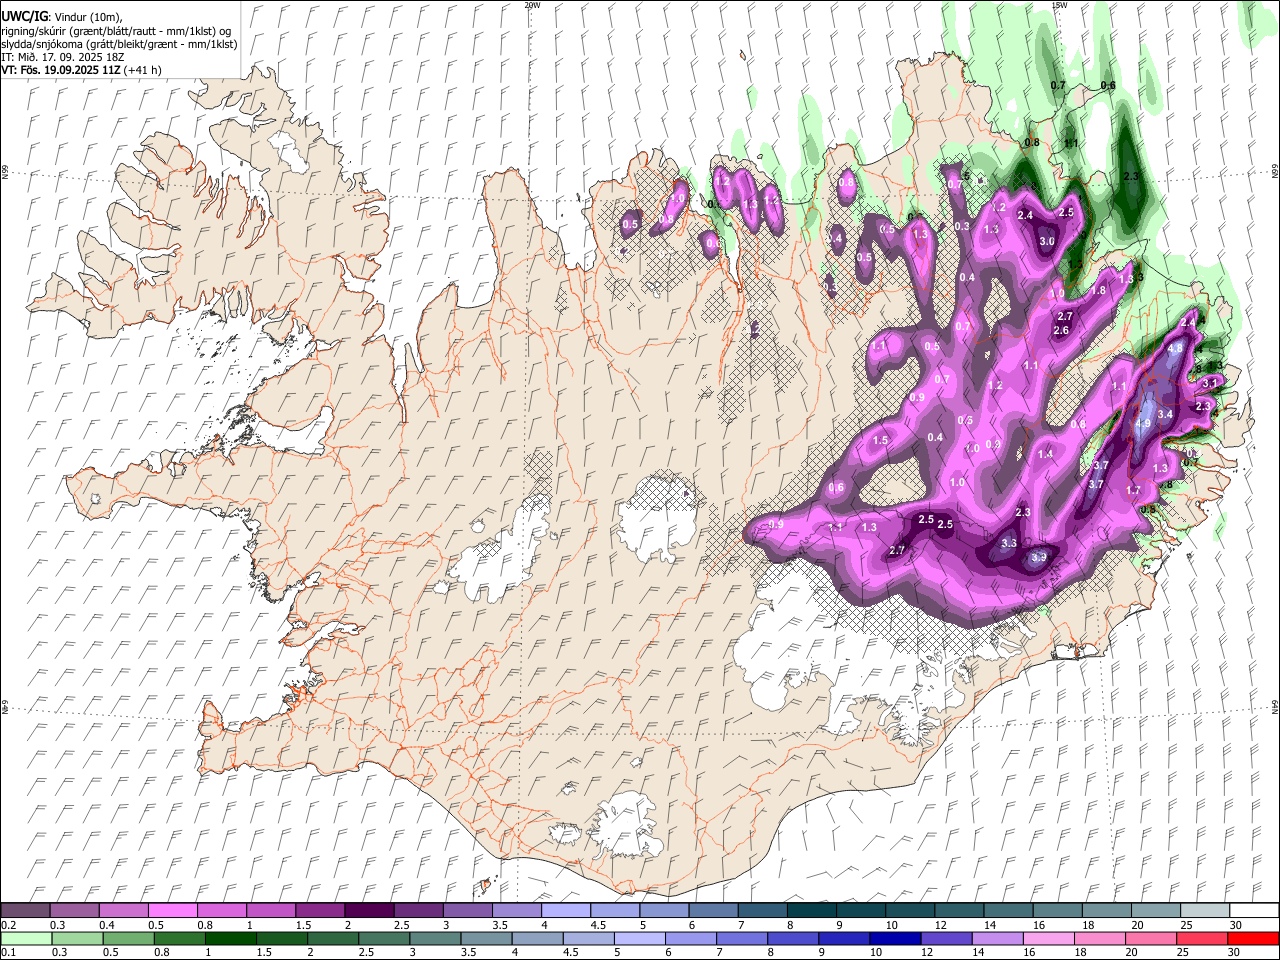This screenshot has height=960, width=1280.
Task: Click the red swatch after 30 on lower scale
Action: pyautogui.click(x=1253, y=938)
